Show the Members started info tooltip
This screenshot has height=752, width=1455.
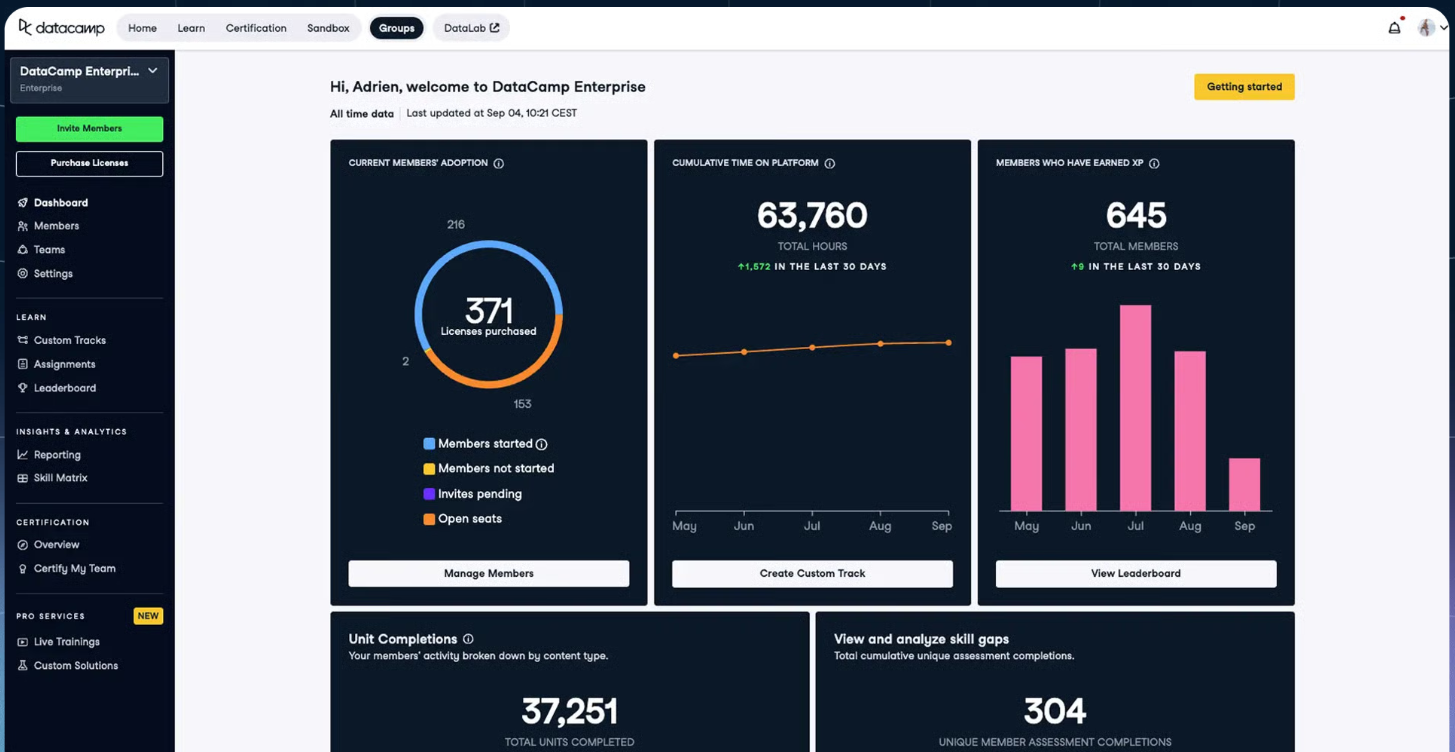539,443
